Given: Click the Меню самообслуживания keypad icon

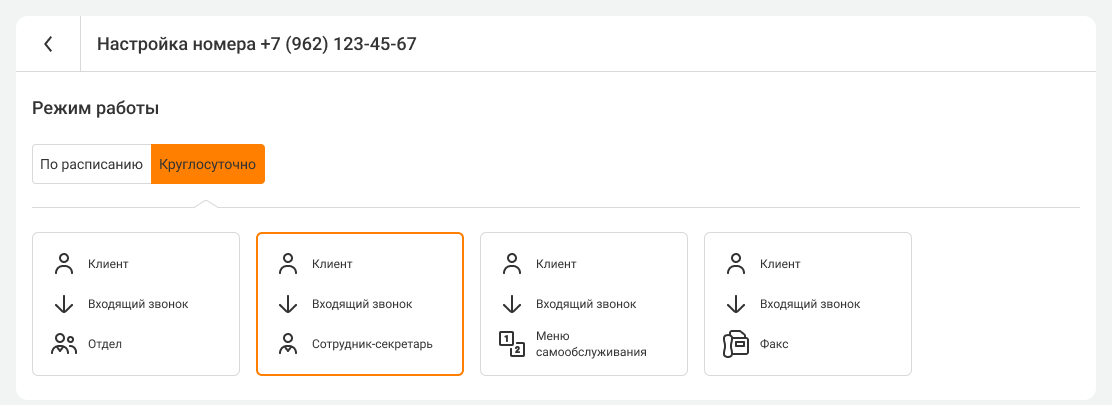Looking at the screenshot, I should (x=512, y=344).
